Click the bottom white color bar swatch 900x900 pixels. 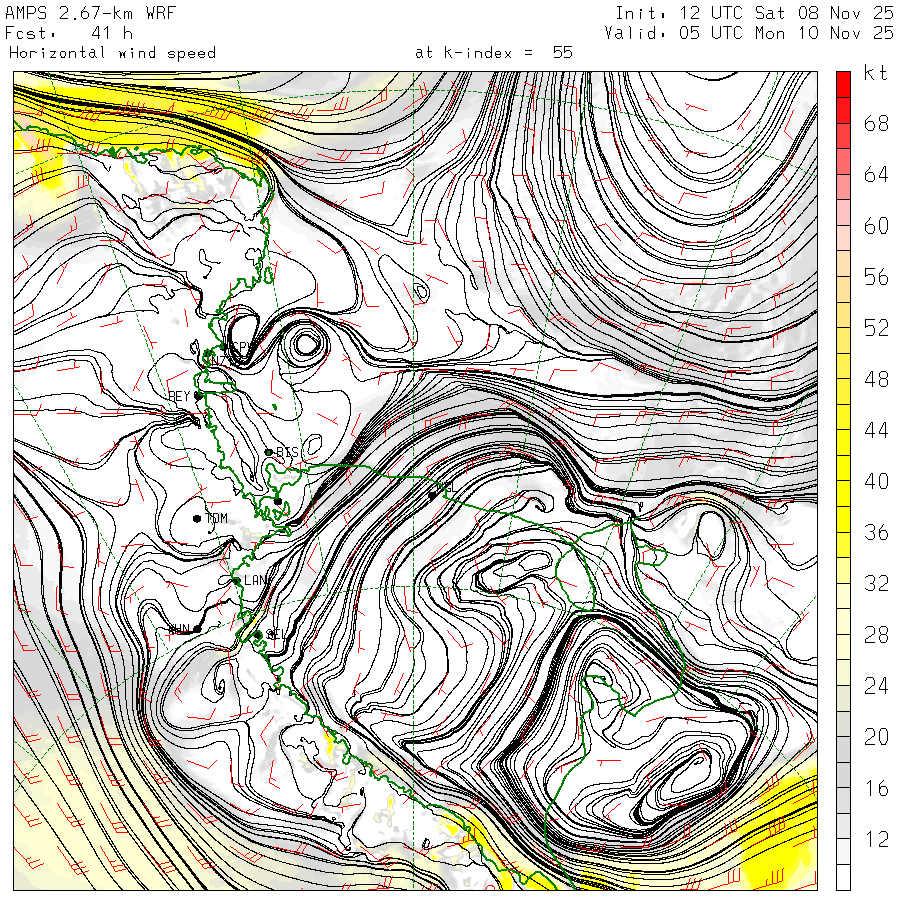point(844,878)
